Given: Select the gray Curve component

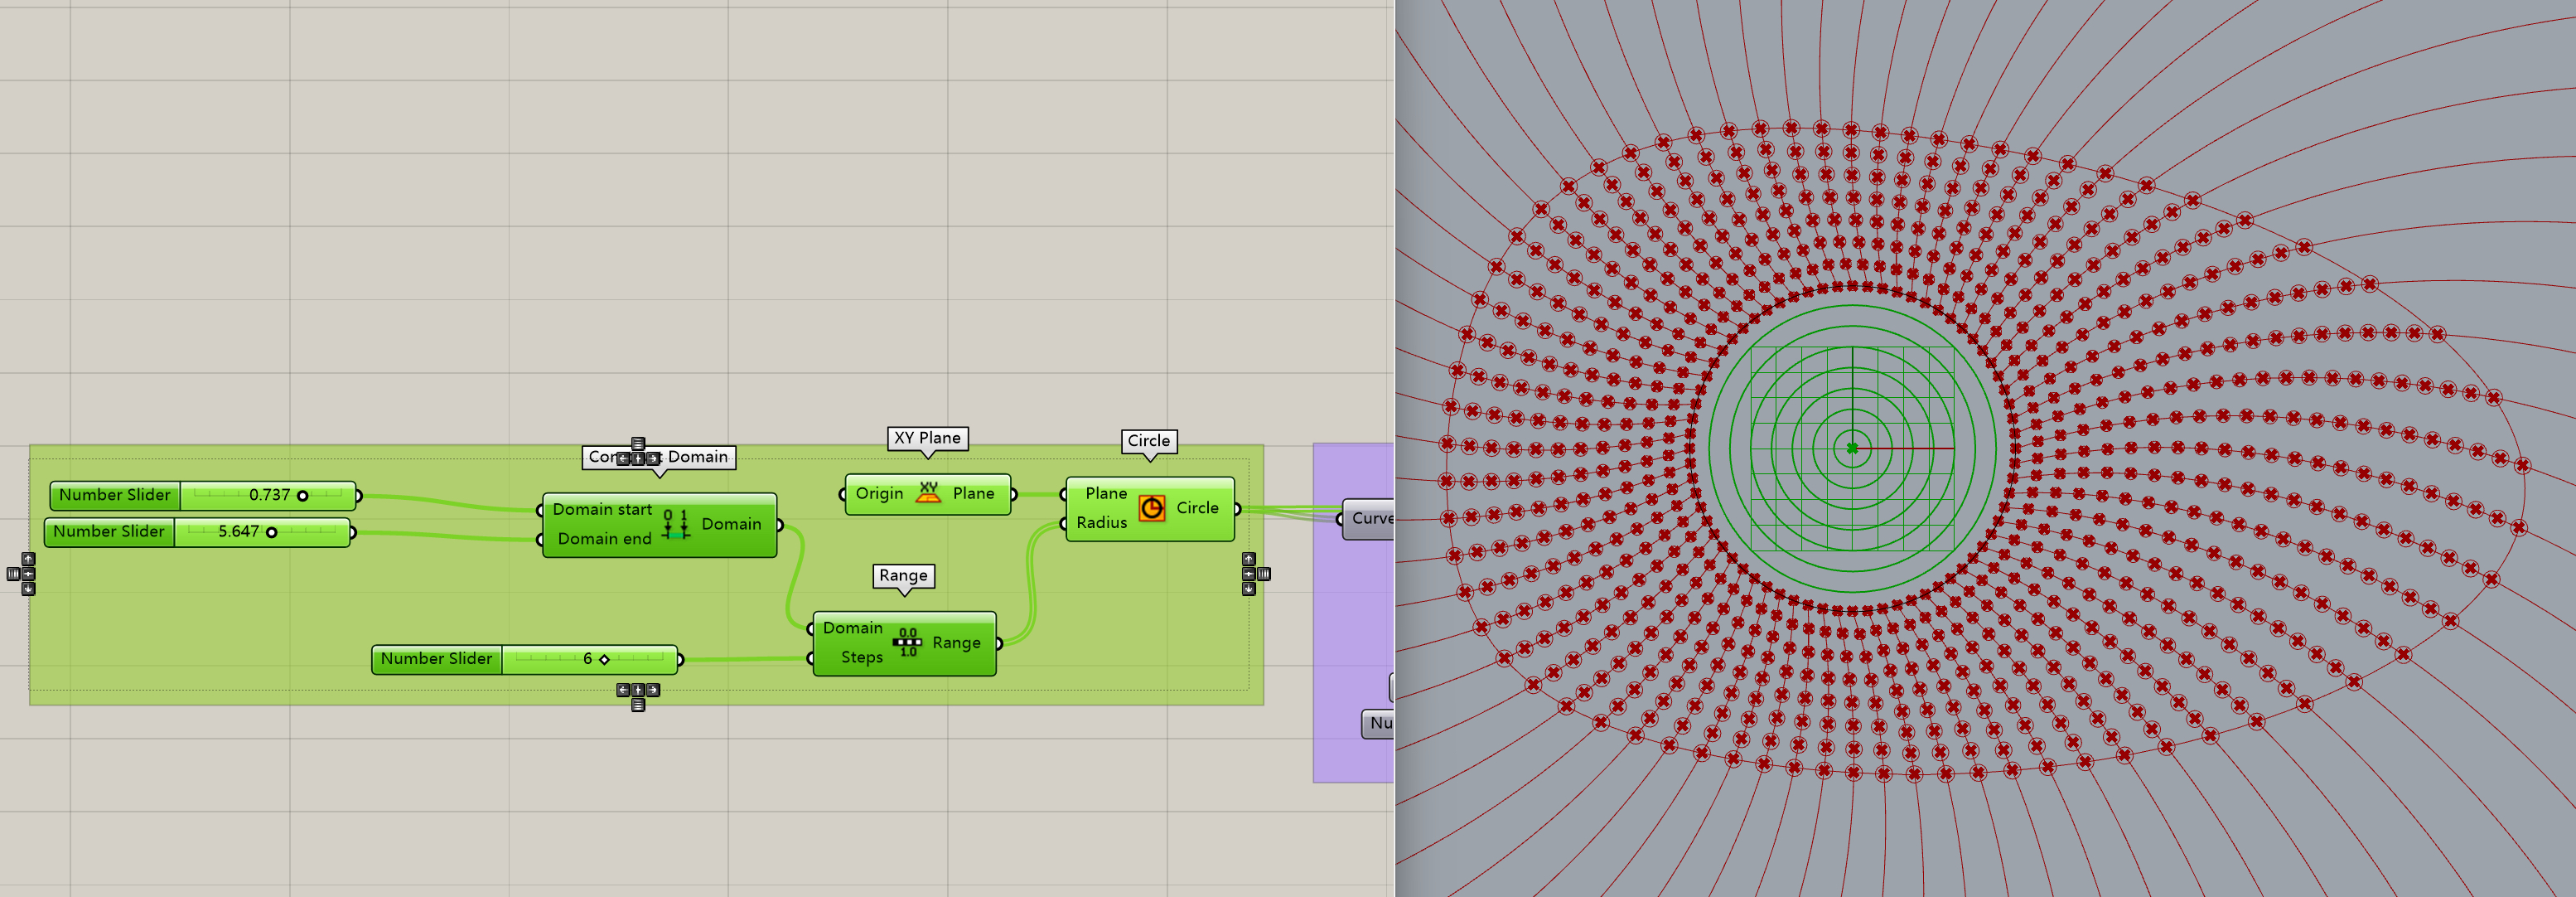Looking at the screenshot, I should [1370, 518].
